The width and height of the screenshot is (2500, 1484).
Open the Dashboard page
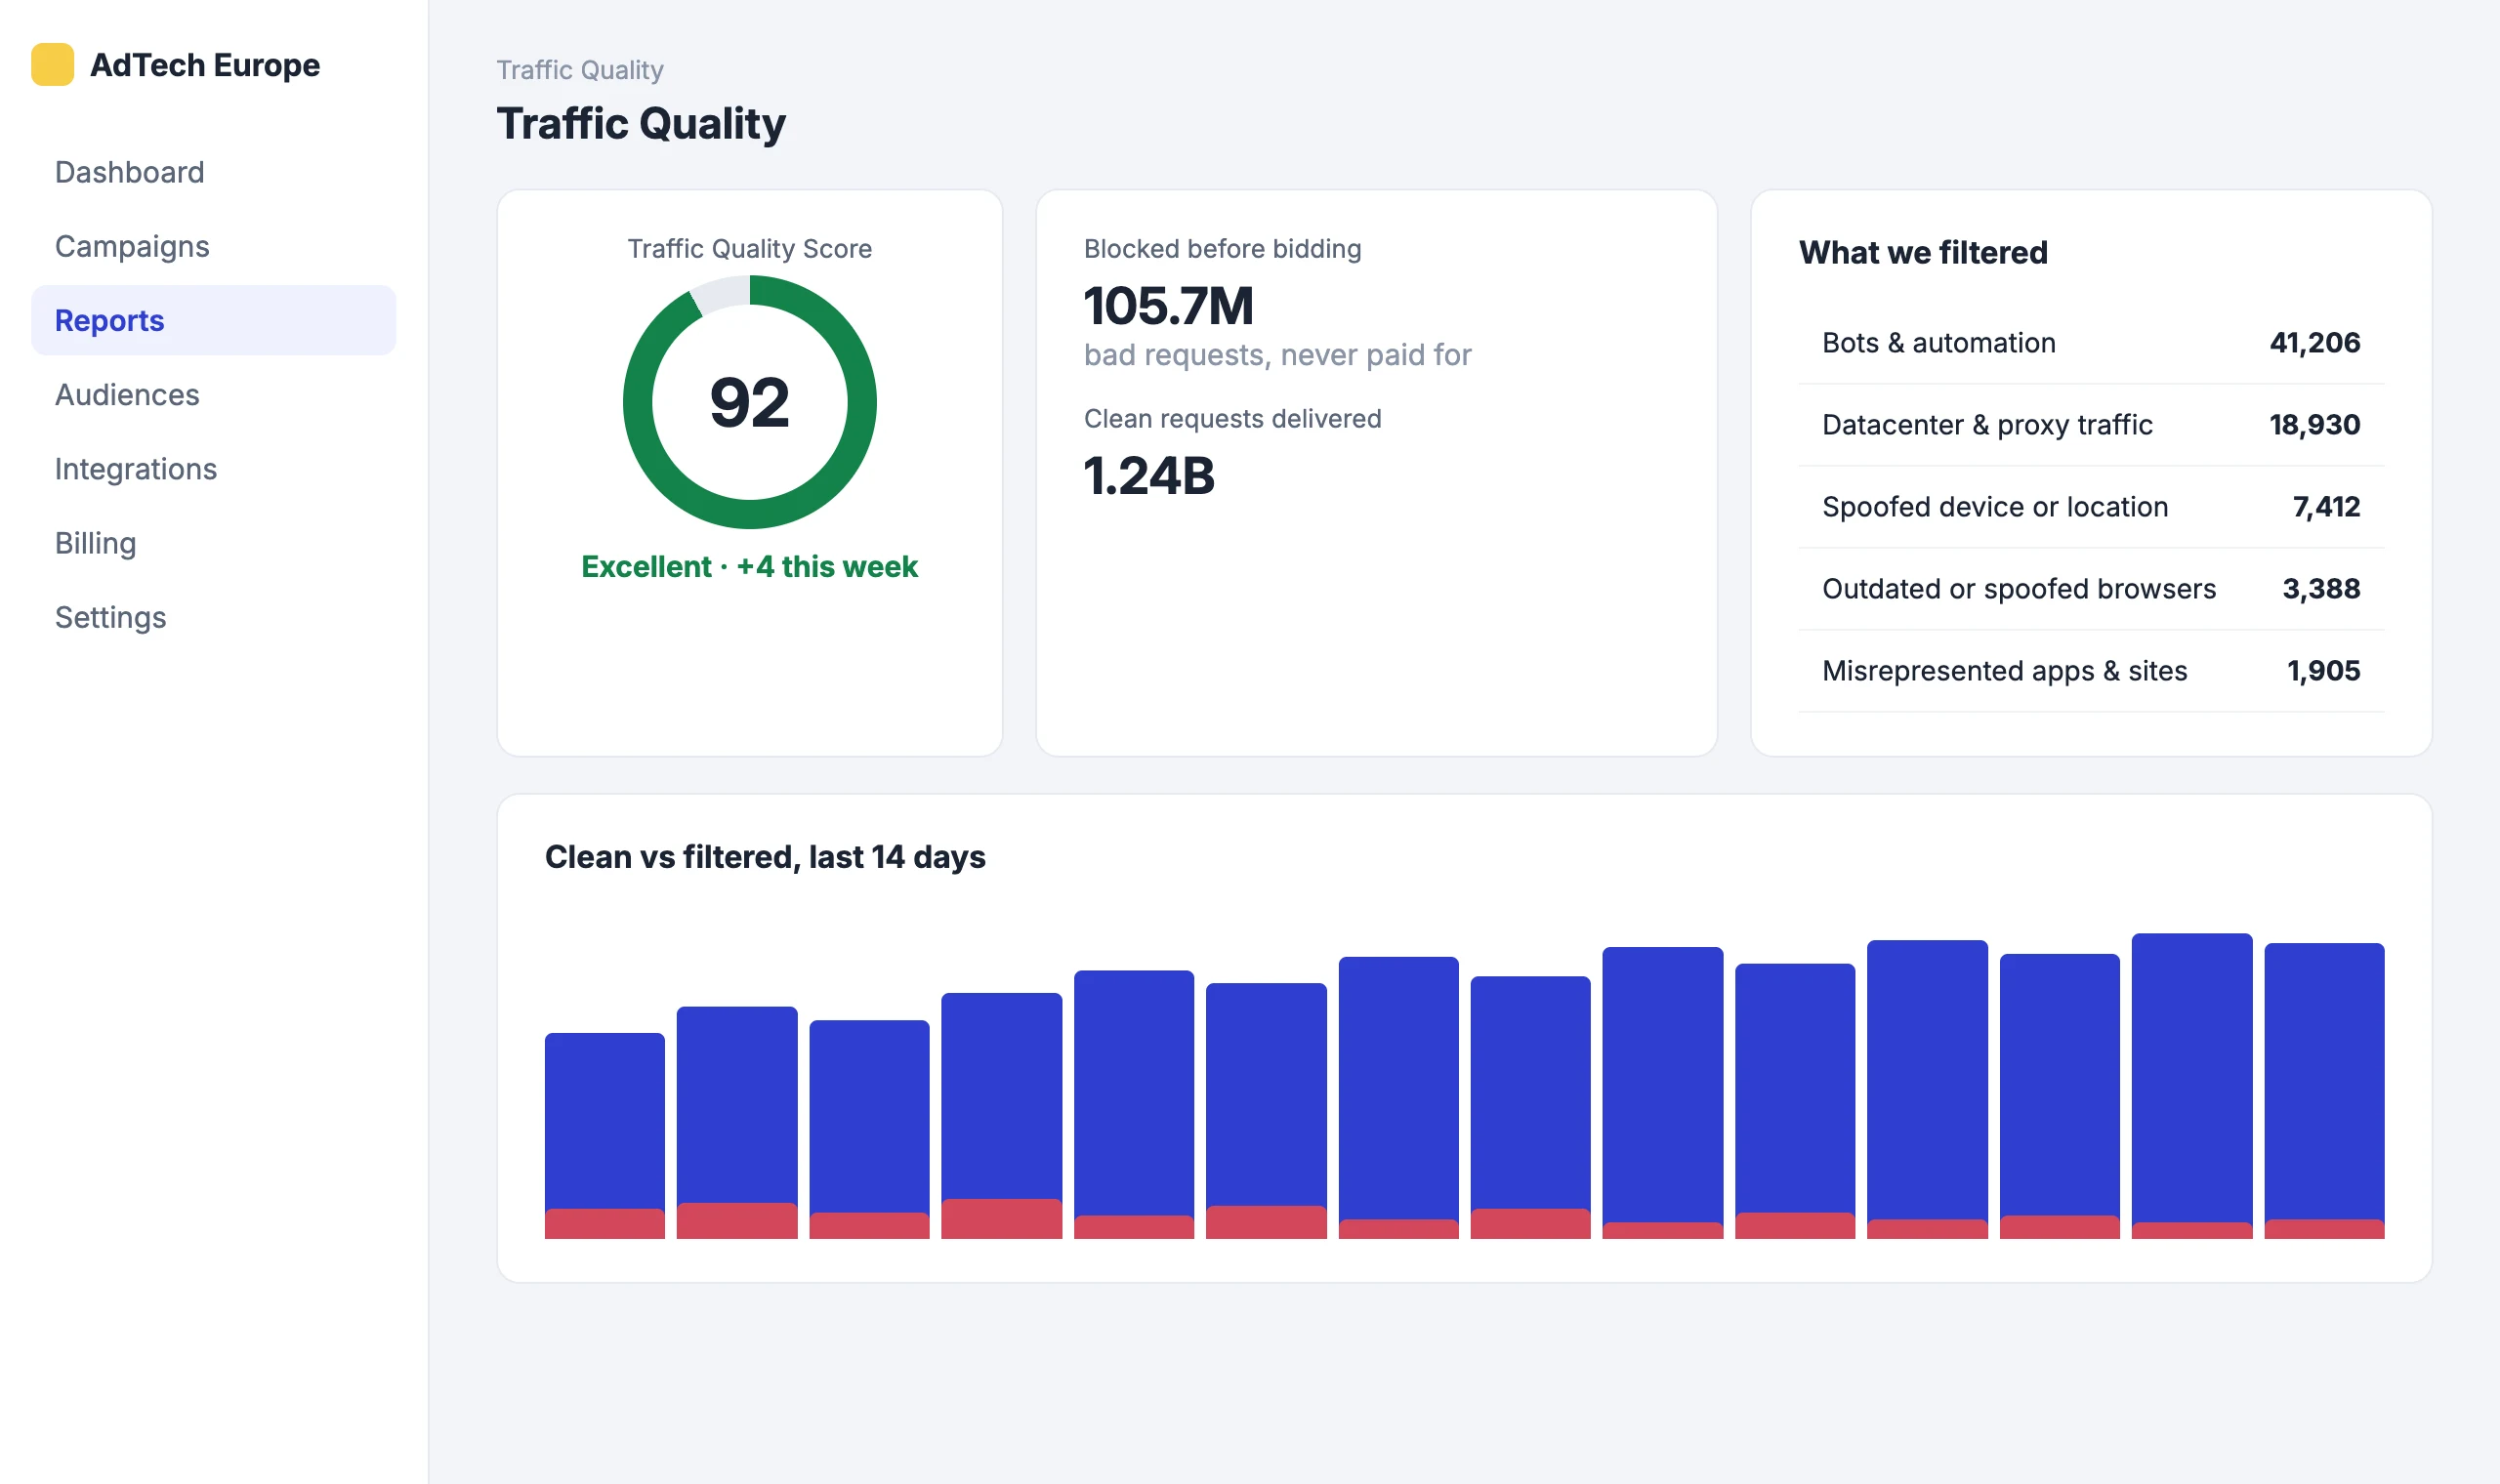click(x=213, y=172)
